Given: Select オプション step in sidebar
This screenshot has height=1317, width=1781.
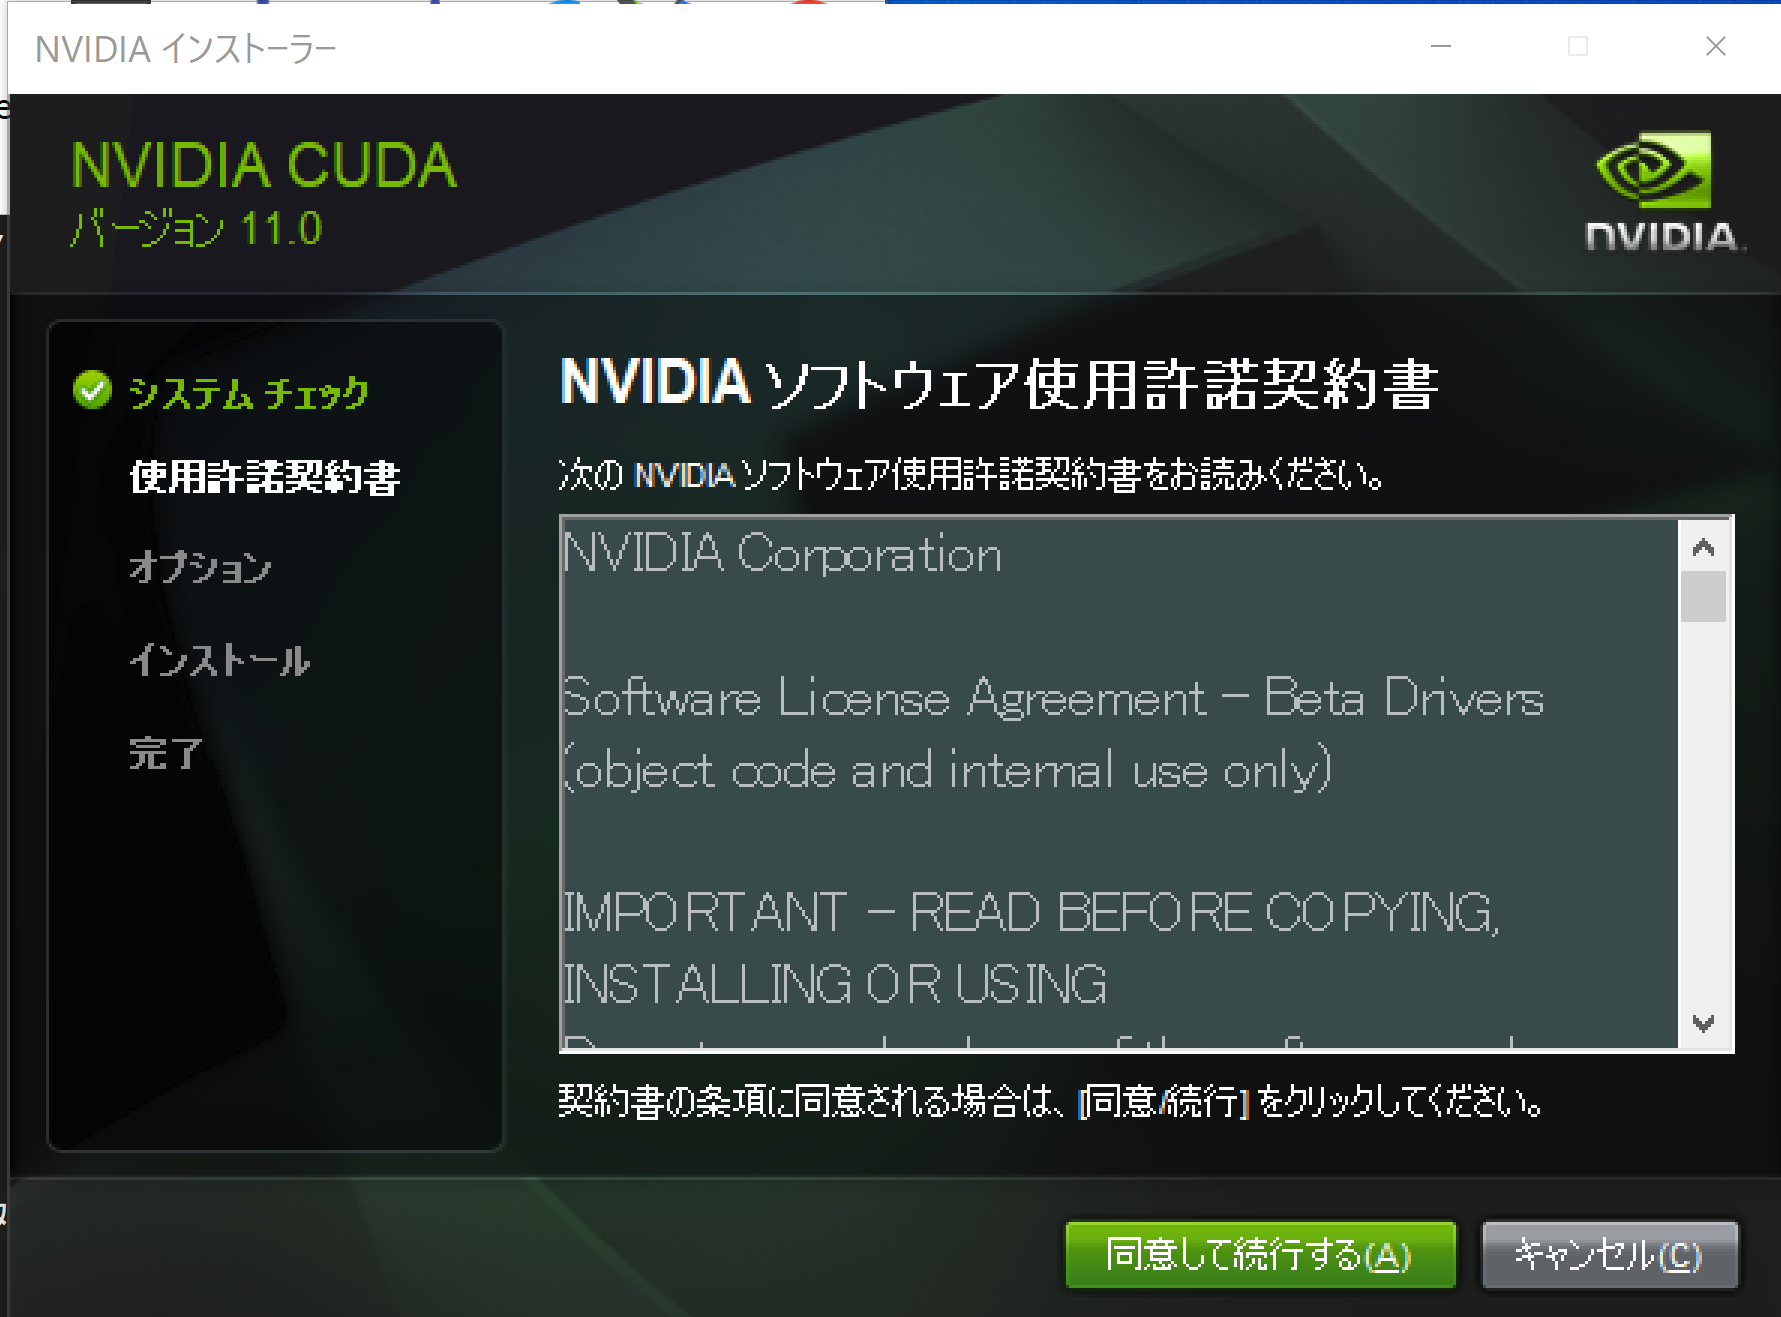Looking at the screenshot, I should (200, 567).
